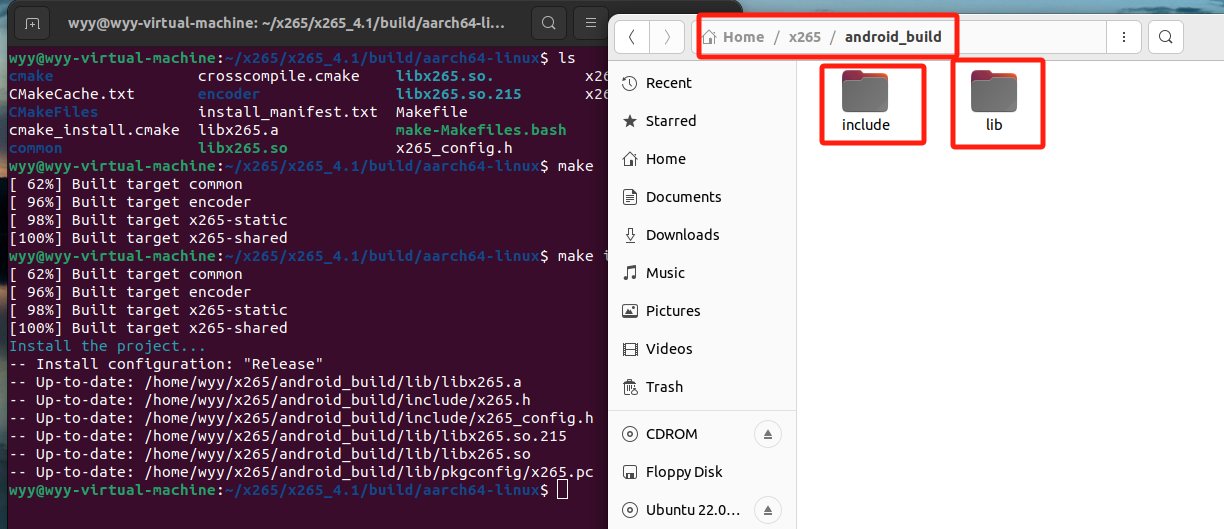Open the lib folder
1224x529 pixels.
click(x=994, y=101)
